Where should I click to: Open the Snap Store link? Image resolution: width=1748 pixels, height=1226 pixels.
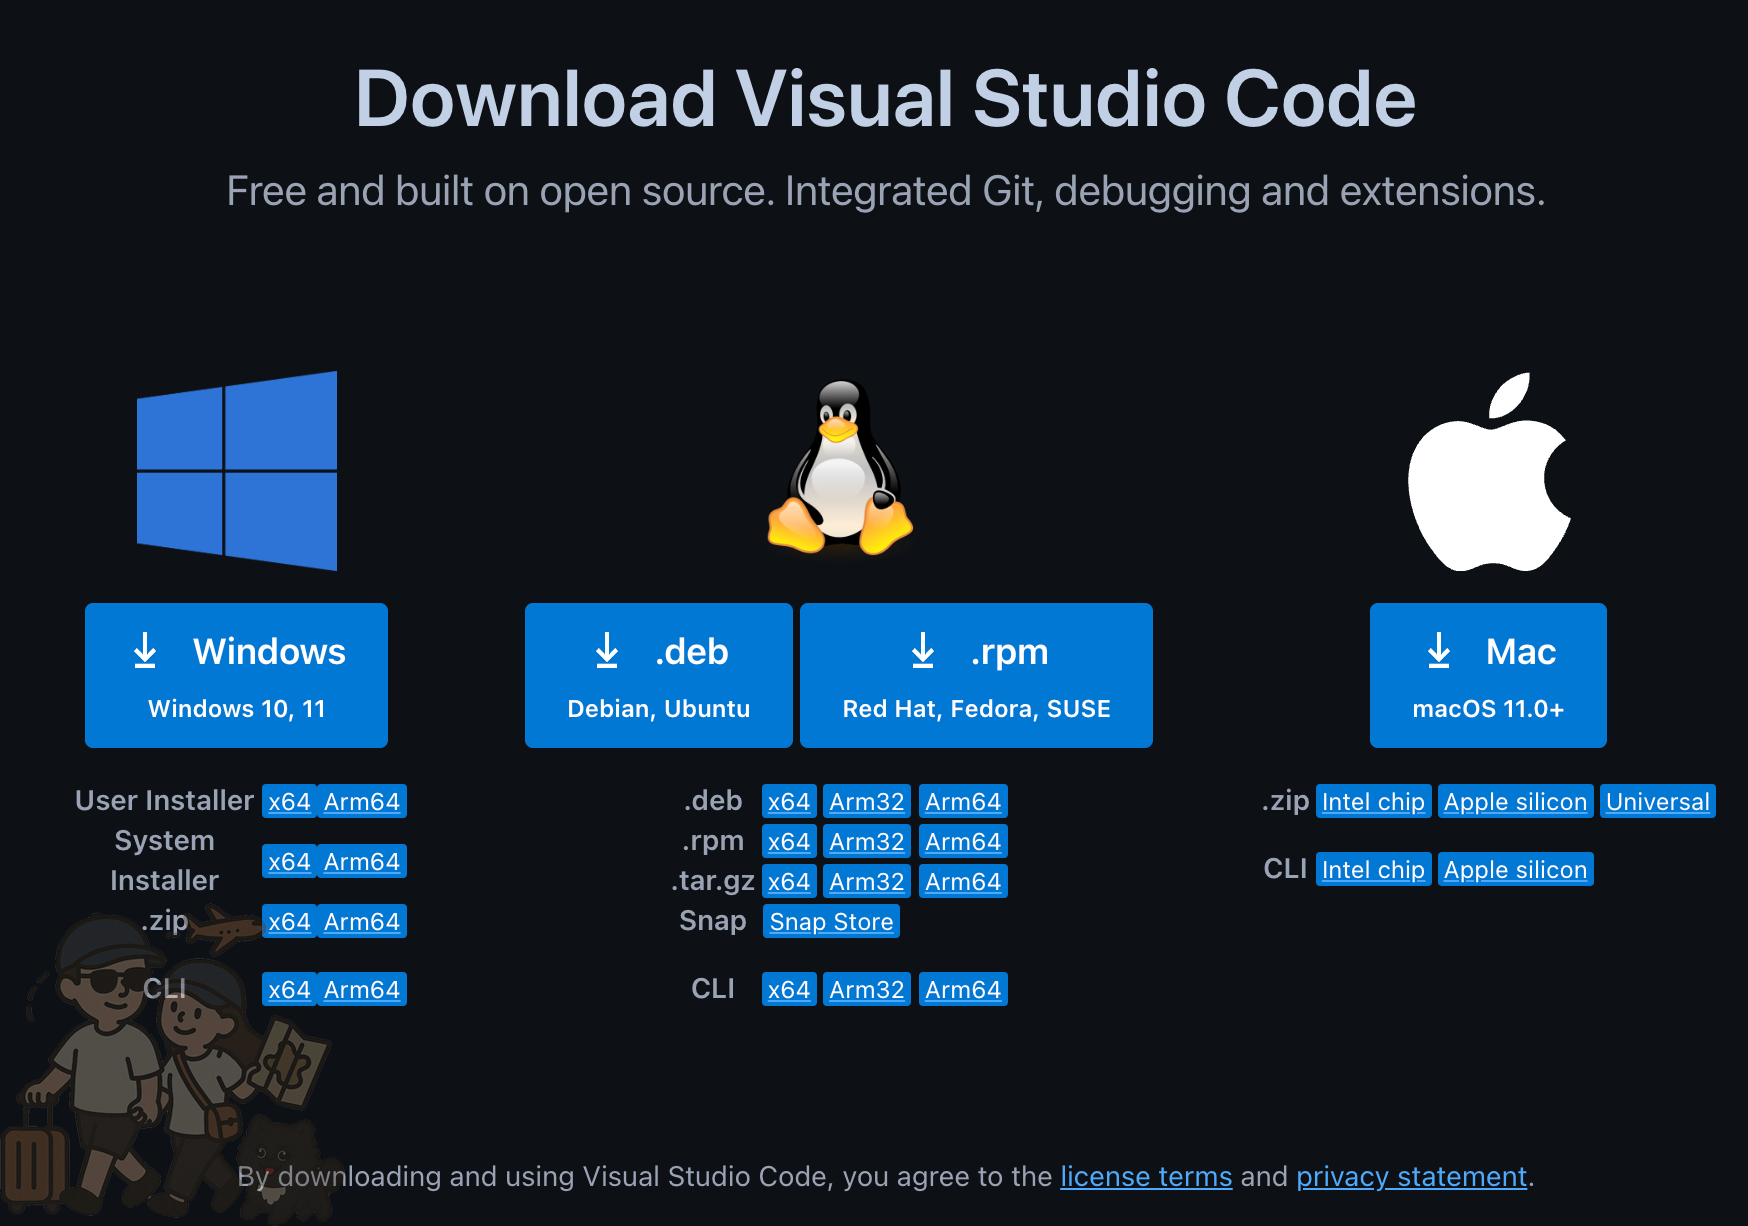[x=831, y=921]
